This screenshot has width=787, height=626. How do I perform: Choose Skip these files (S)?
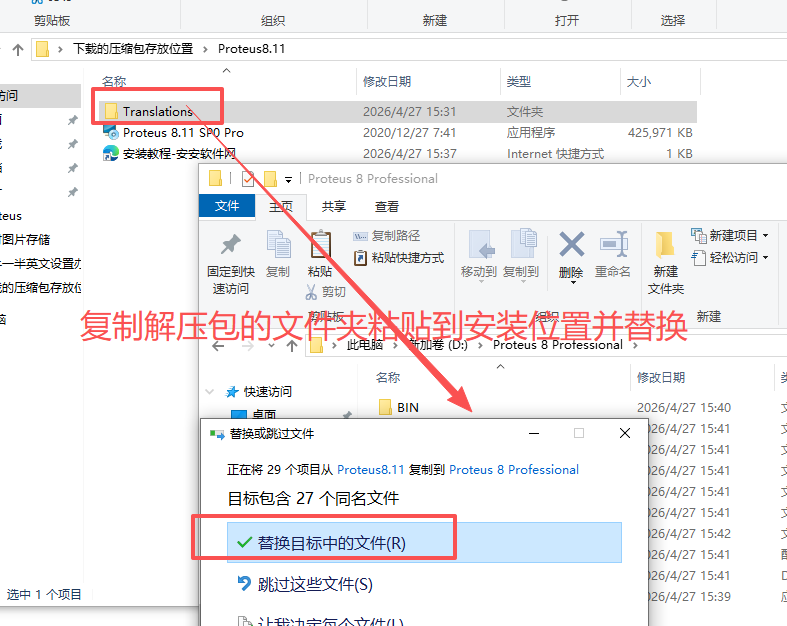315,584
